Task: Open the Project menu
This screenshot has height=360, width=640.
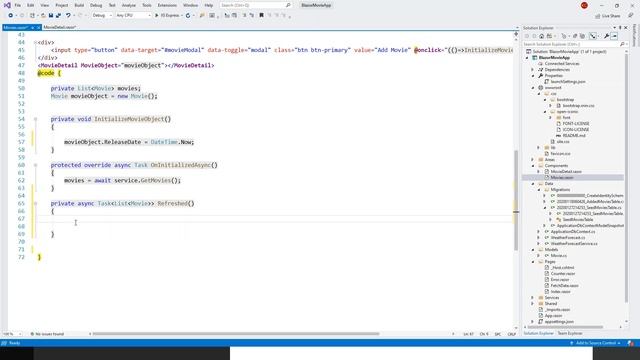Action: [x=62, y=5]
